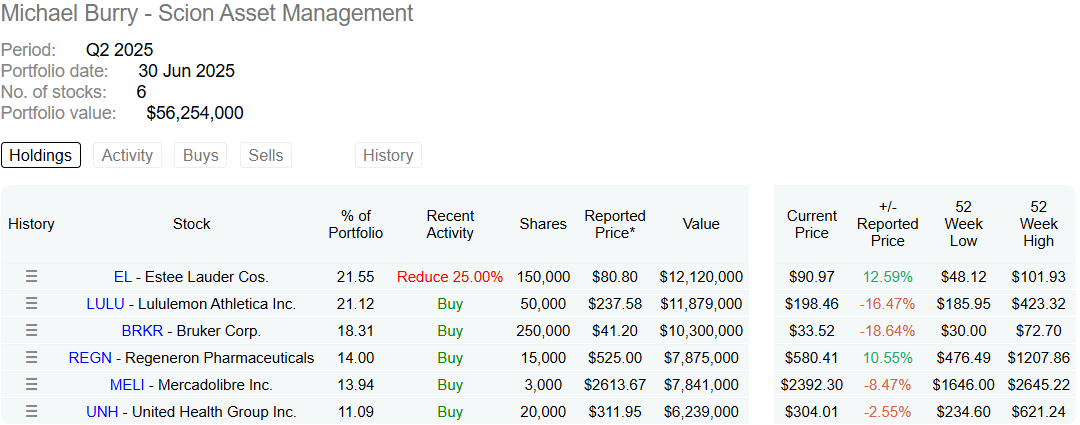The height and width of the screenshot is (425, 1080).
Task: Open history icon for Regeneron row
Action: pos(31,357)
